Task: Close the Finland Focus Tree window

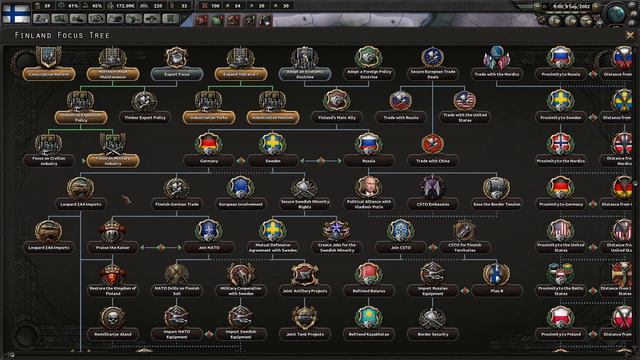Action: (x=630, y=36)
